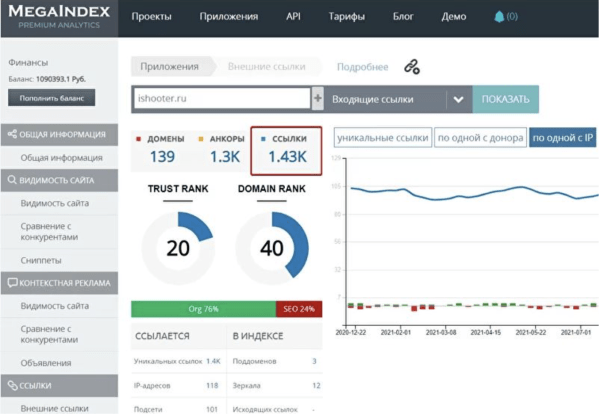Click the notifications bell icon
This screenshot has height=416, width=600.
pyautogui.click(x=500, y=17)
